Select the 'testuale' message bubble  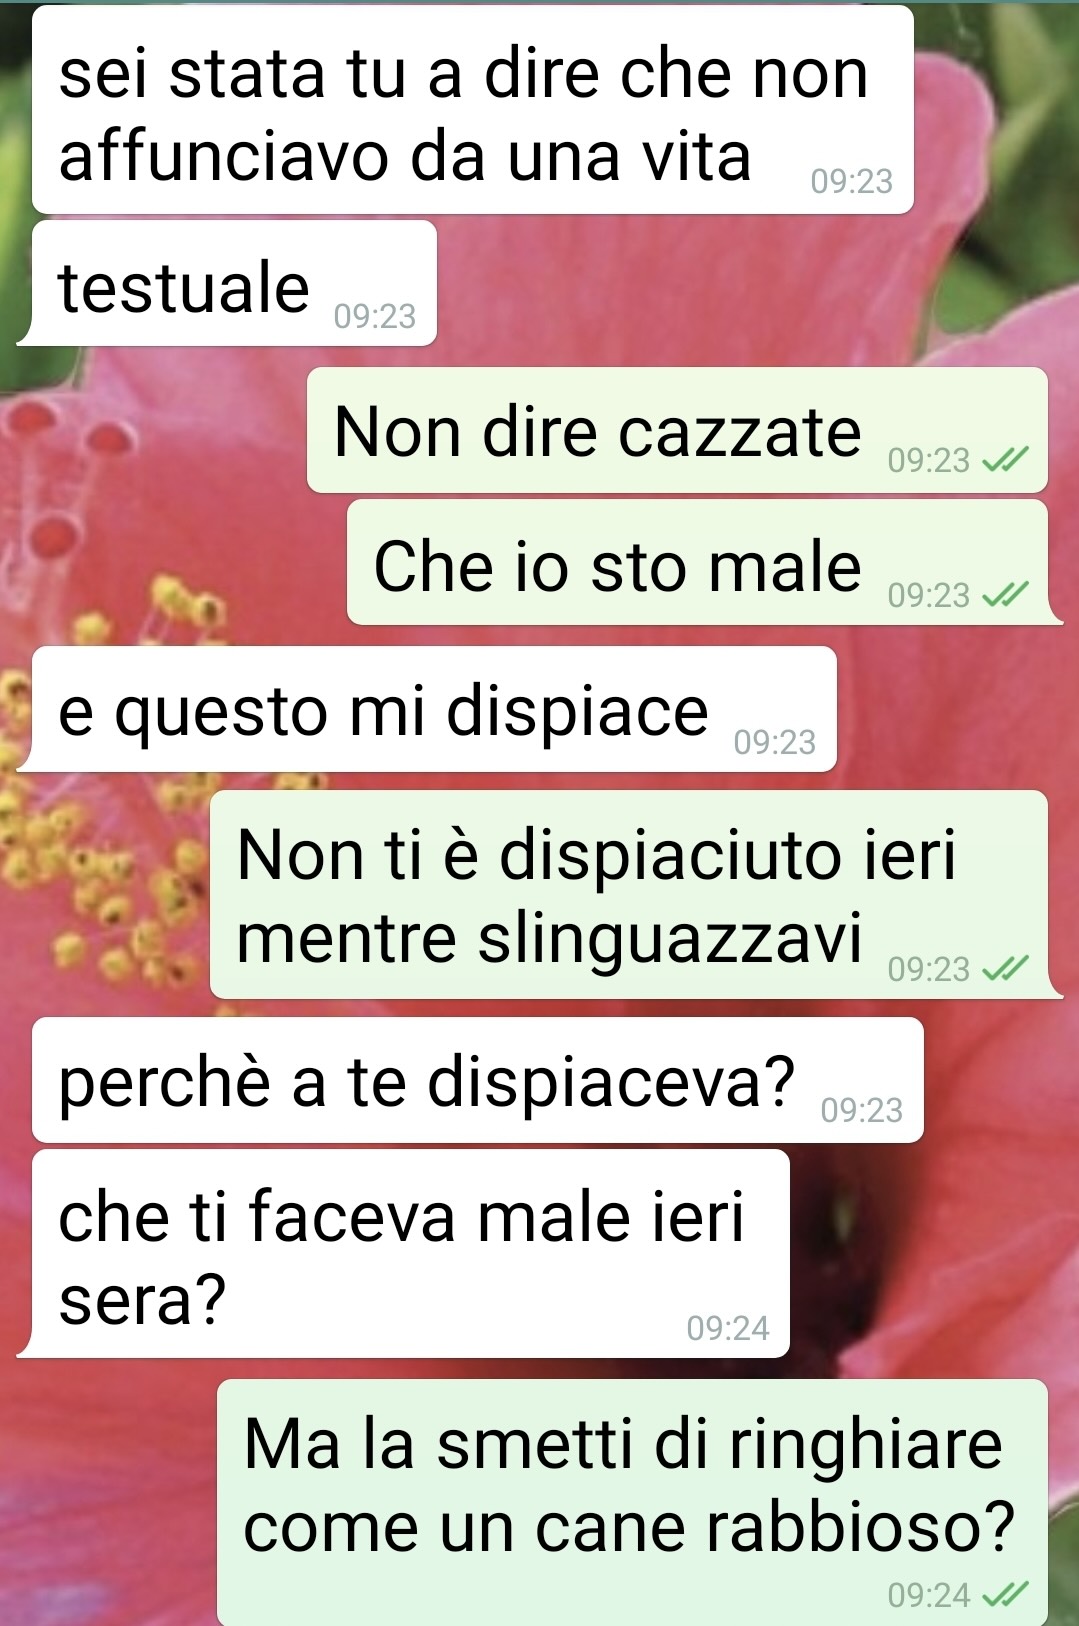tap(228, 283)
